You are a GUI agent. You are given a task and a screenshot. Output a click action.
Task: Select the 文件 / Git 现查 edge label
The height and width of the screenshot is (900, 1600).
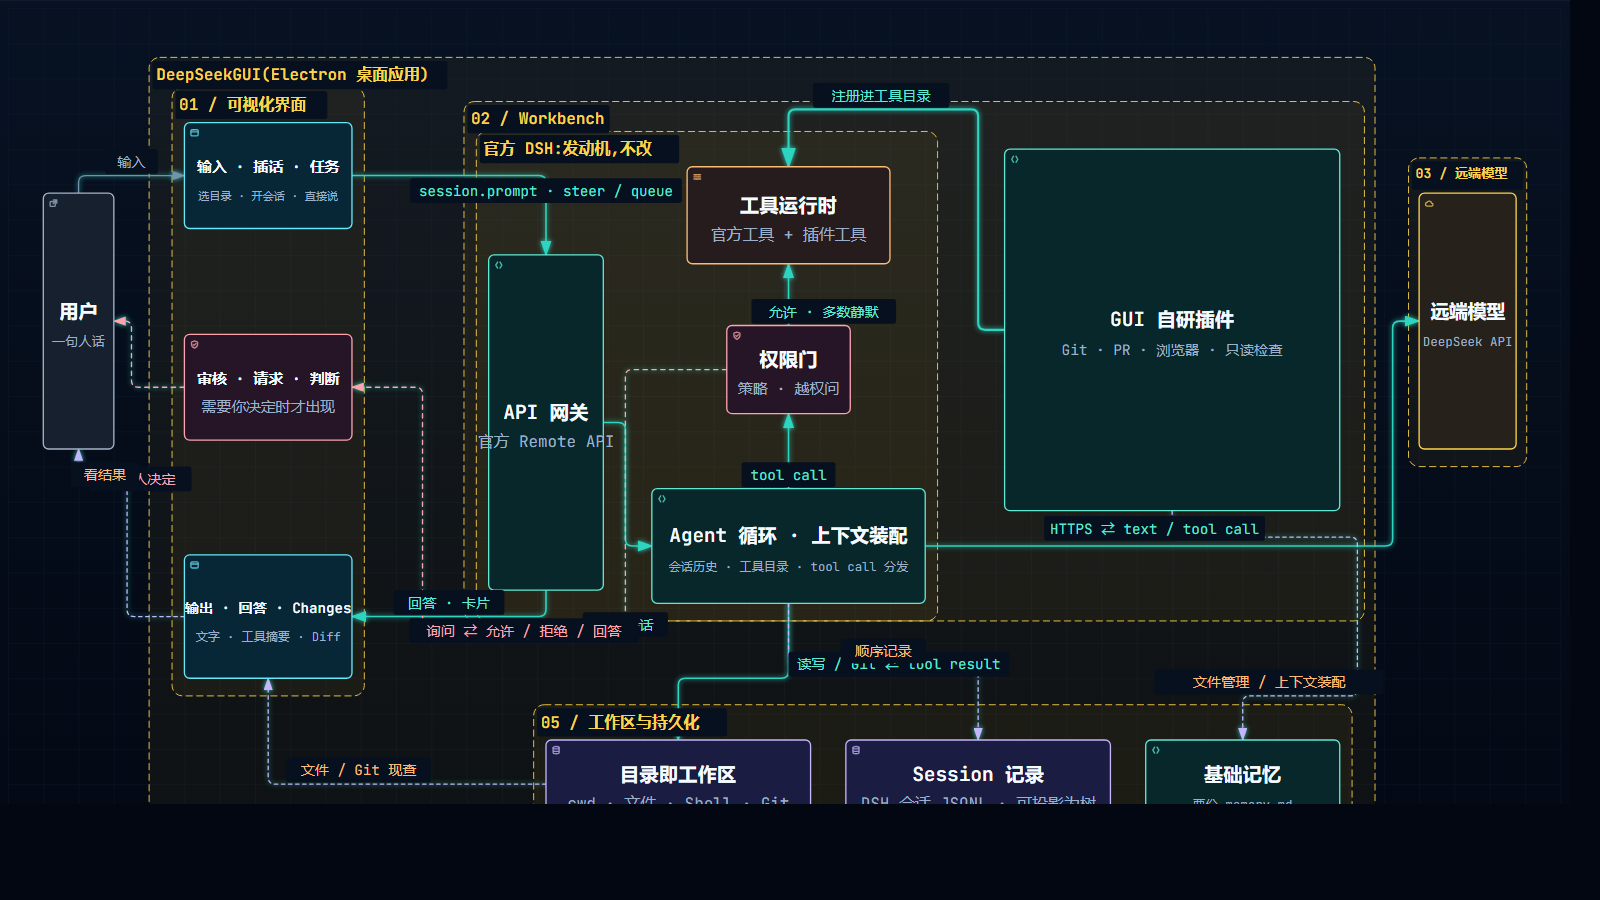358,770
